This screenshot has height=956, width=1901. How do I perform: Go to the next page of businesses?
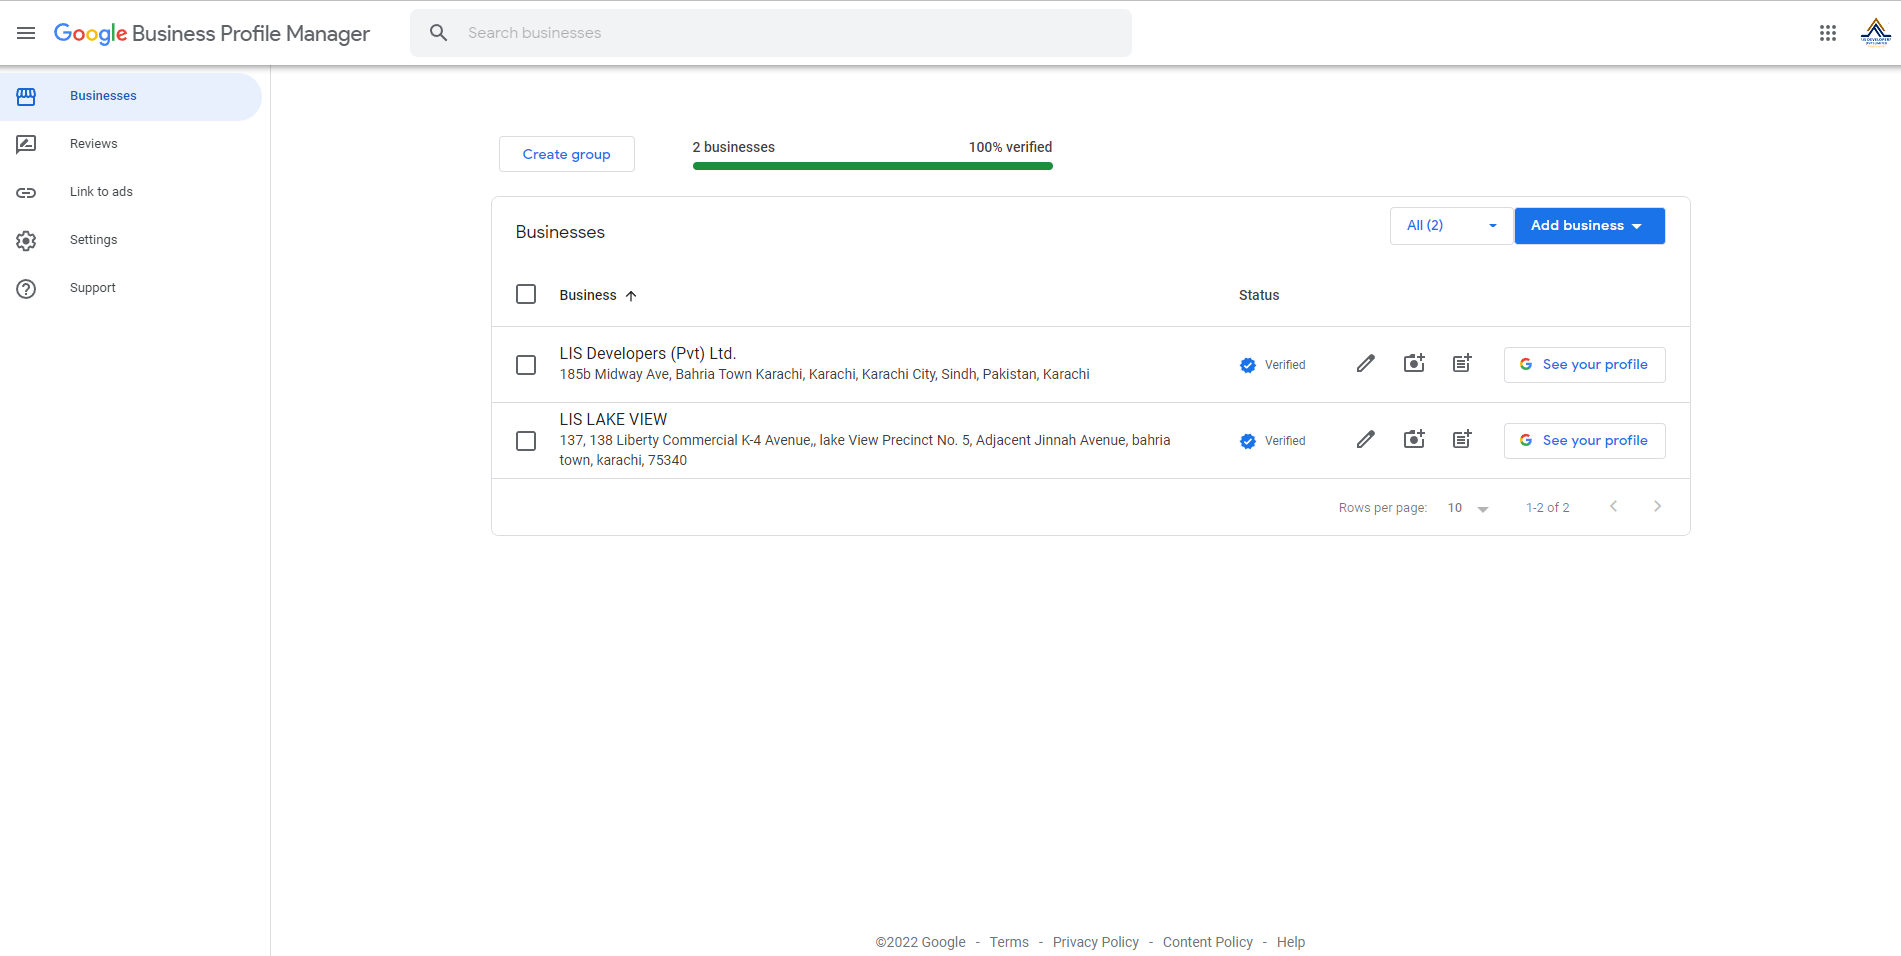click(1657, 506)
